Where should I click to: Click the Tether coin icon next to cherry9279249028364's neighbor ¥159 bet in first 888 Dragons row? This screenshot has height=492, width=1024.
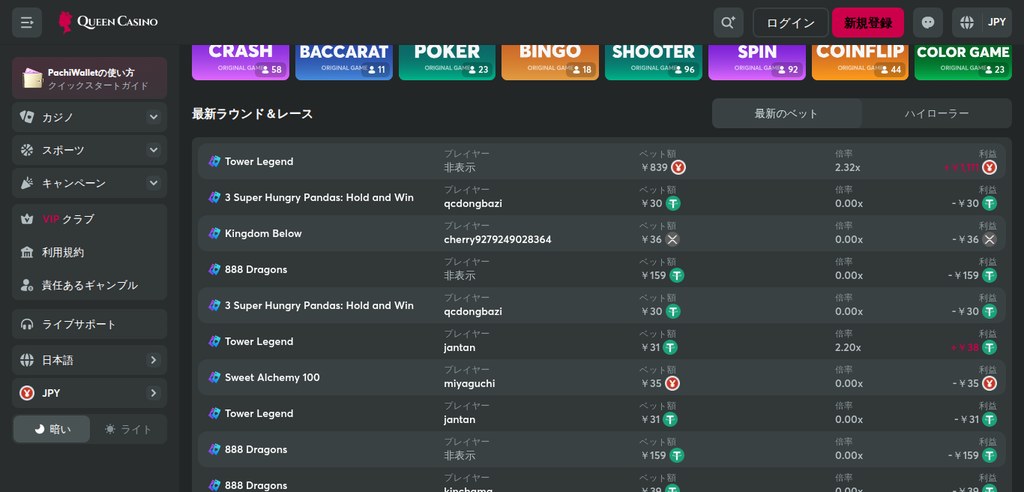[x=678, y=275]
